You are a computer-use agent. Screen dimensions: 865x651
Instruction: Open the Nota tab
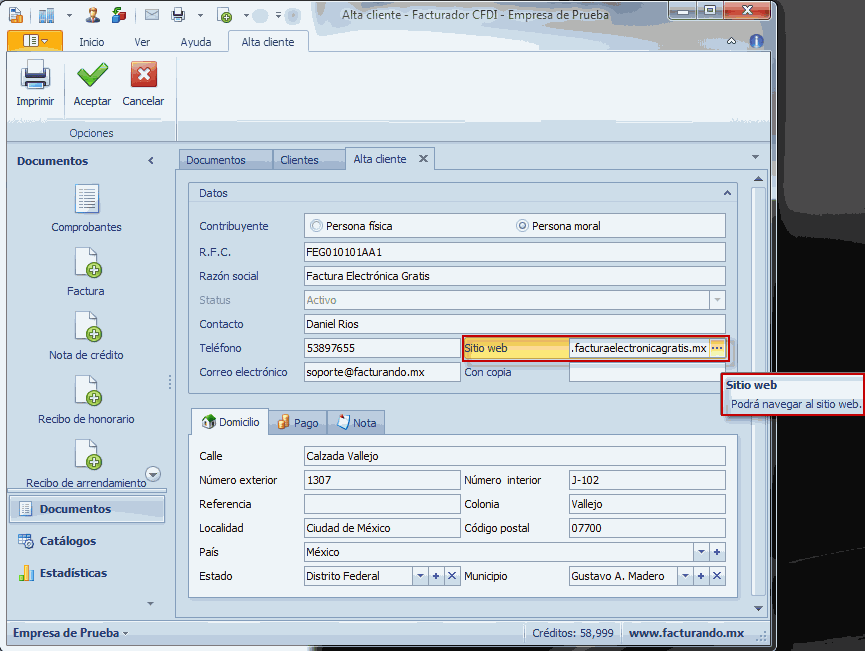(x=356, y=423)
